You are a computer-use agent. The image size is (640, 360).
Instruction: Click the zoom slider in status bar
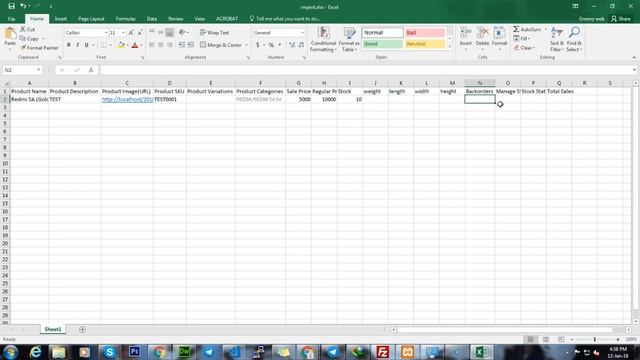(x=595, y=340)
